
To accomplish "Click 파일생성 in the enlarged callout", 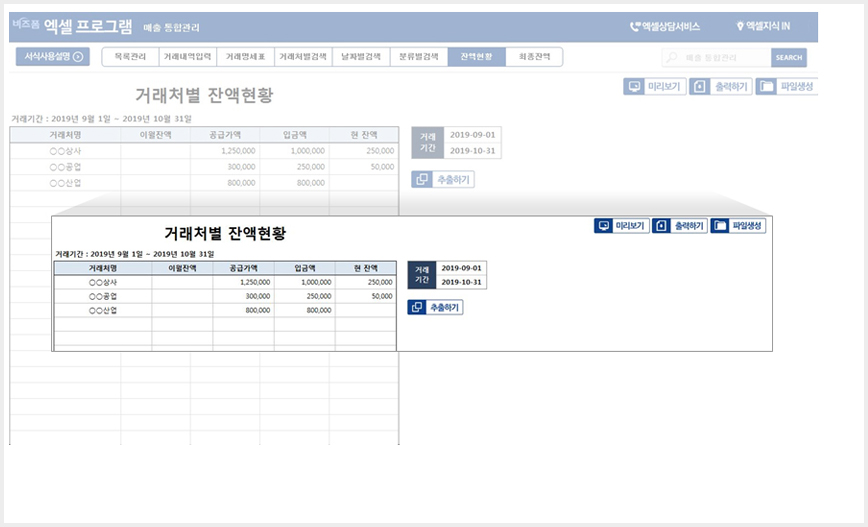I will 738,226.
